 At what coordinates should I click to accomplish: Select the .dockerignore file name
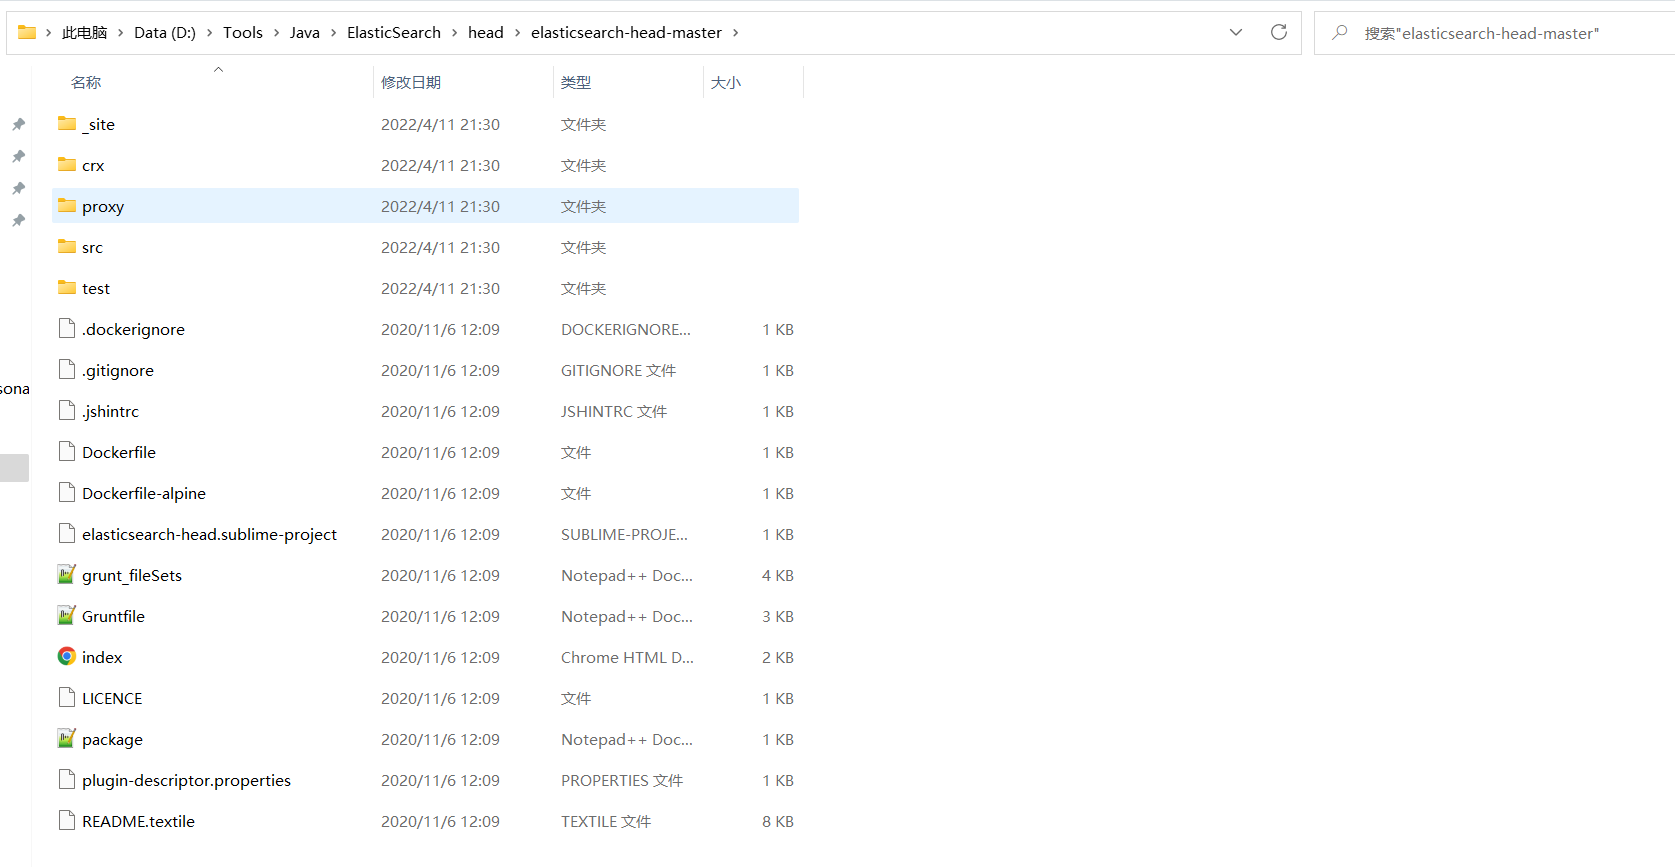[133, 329]
